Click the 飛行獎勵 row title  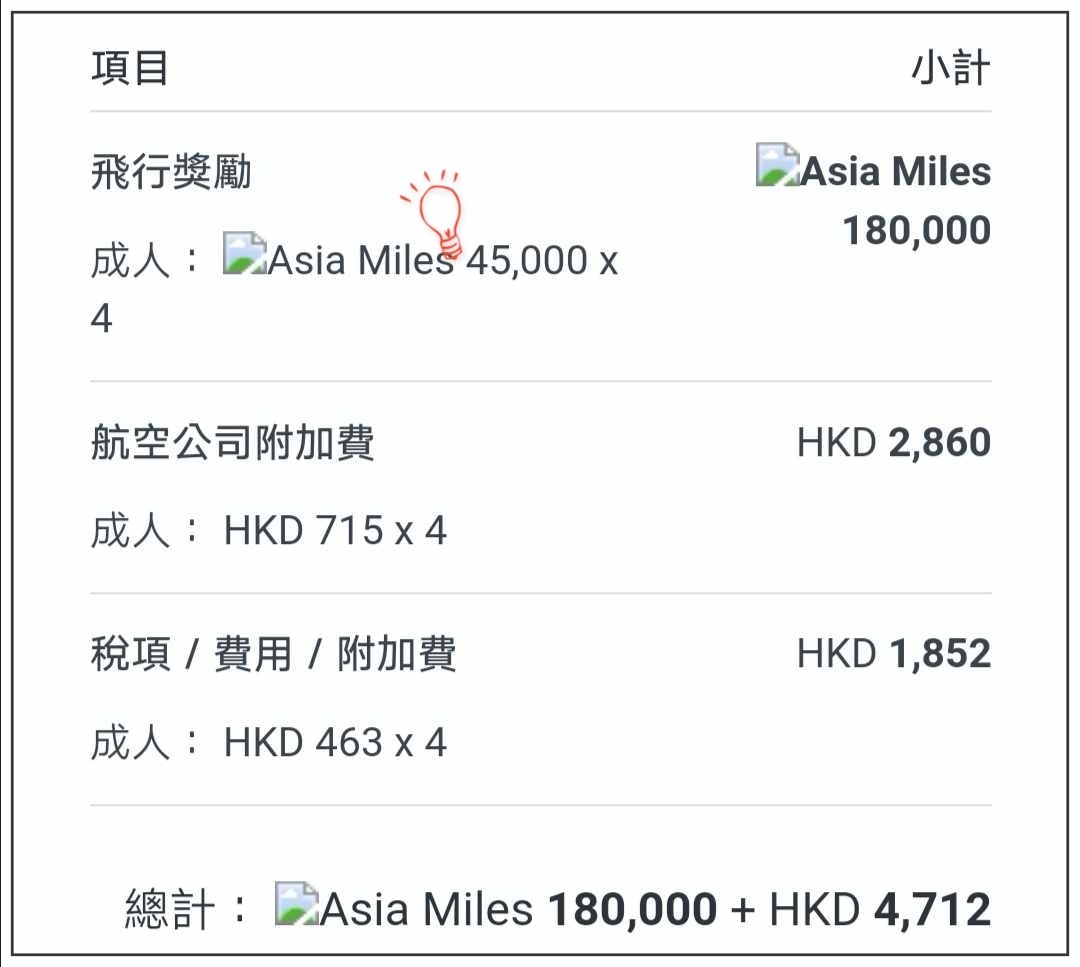172,171
